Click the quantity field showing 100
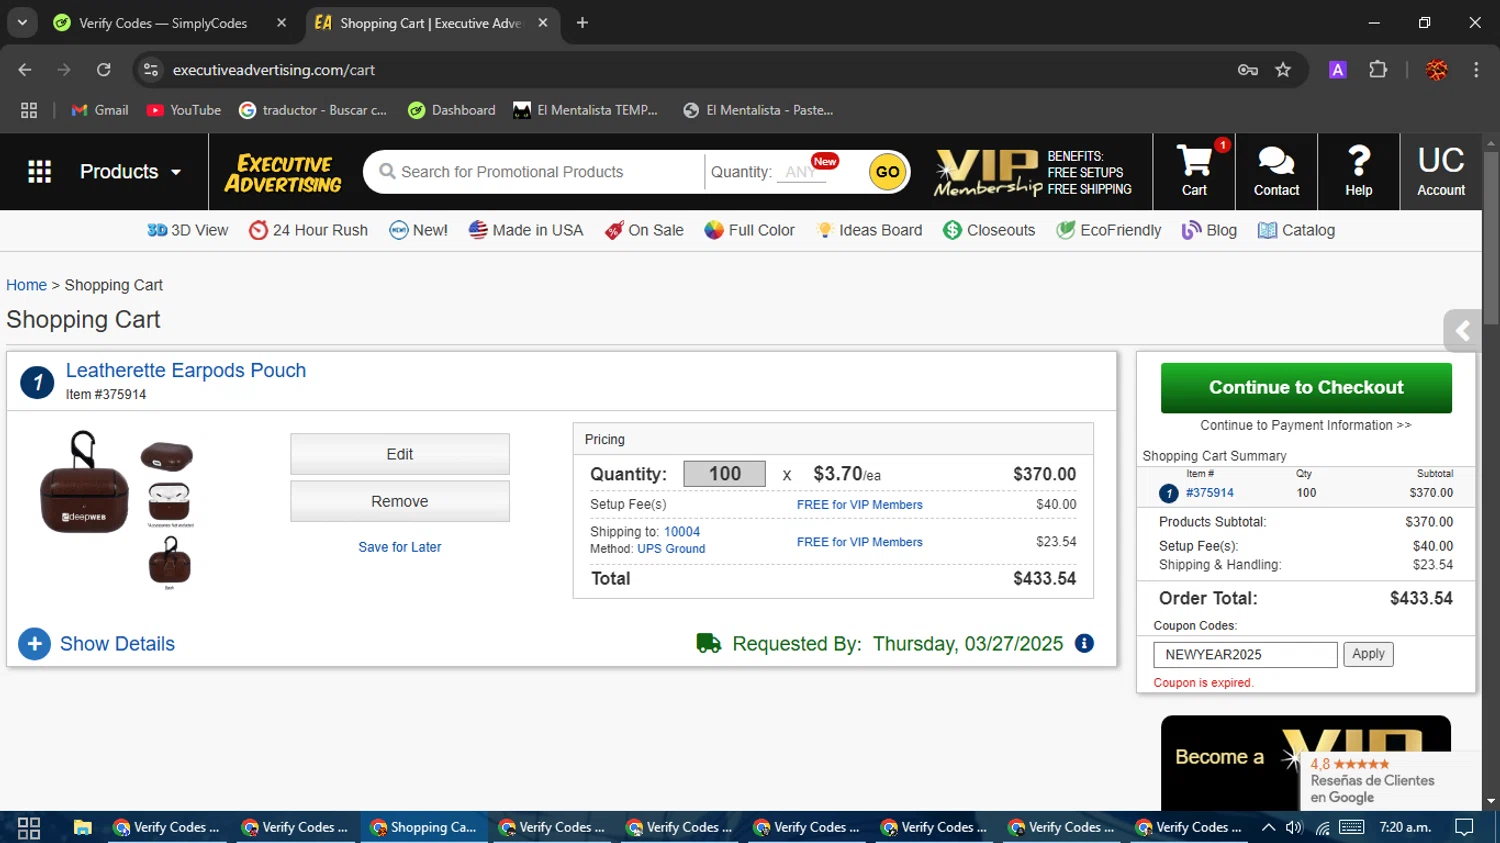The image size is (1500, 843). point(725,474)
